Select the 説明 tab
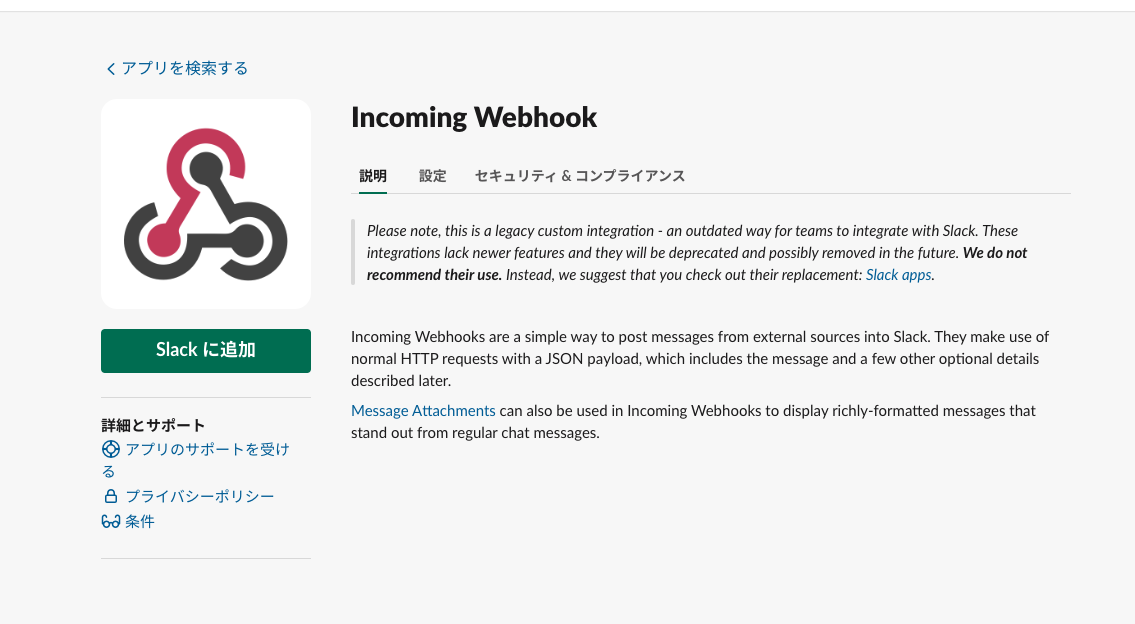Image resolution: width=1135 pixels, height=624 pixels. [x=373, y=176]
